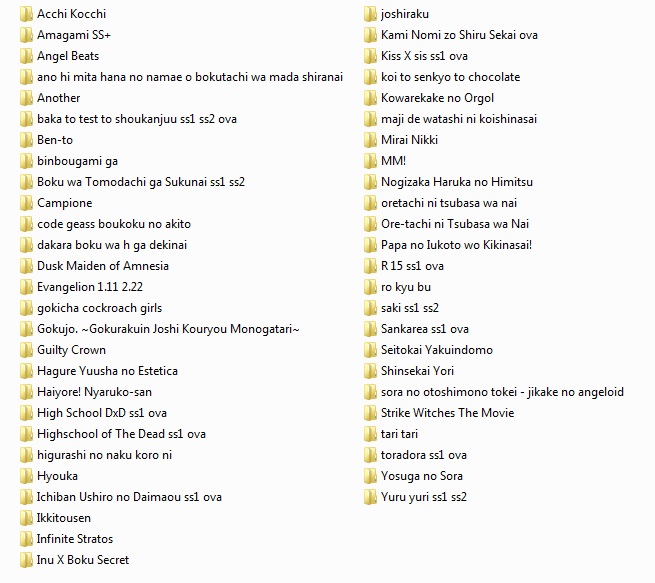Select Strike Witches The Movie name

point(447,413)
